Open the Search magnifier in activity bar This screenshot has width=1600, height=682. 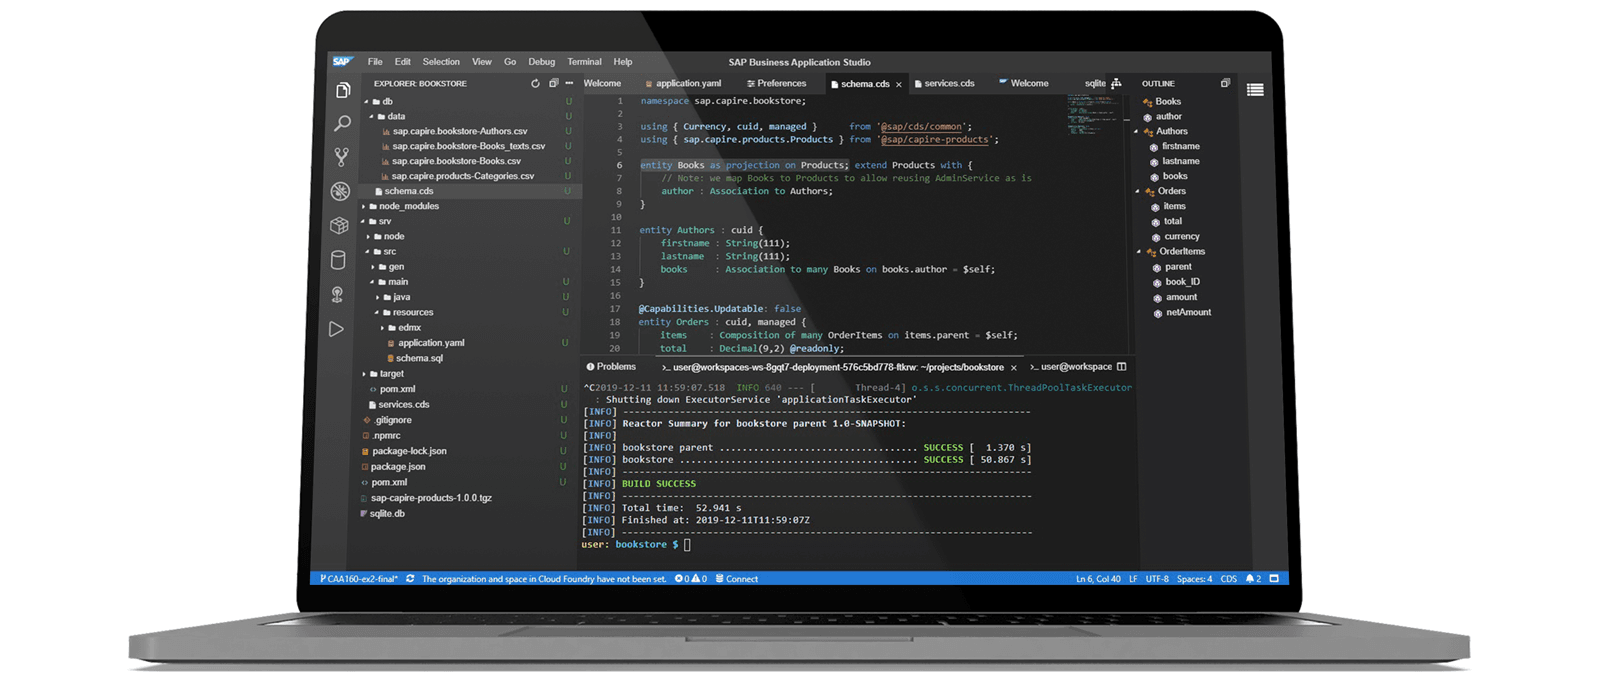click(342, 123)
